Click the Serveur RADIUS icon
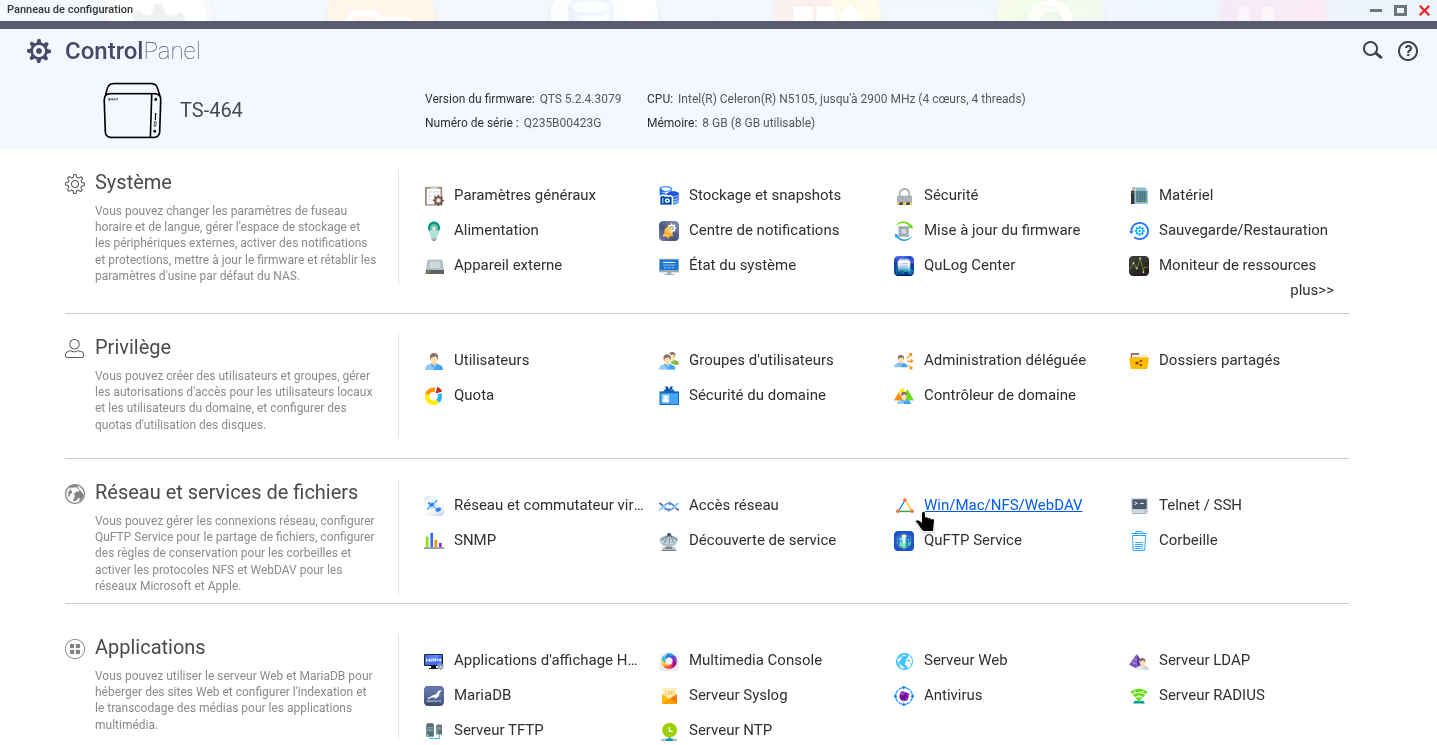The image size is (1437, 745). [x=1139, y=695]
